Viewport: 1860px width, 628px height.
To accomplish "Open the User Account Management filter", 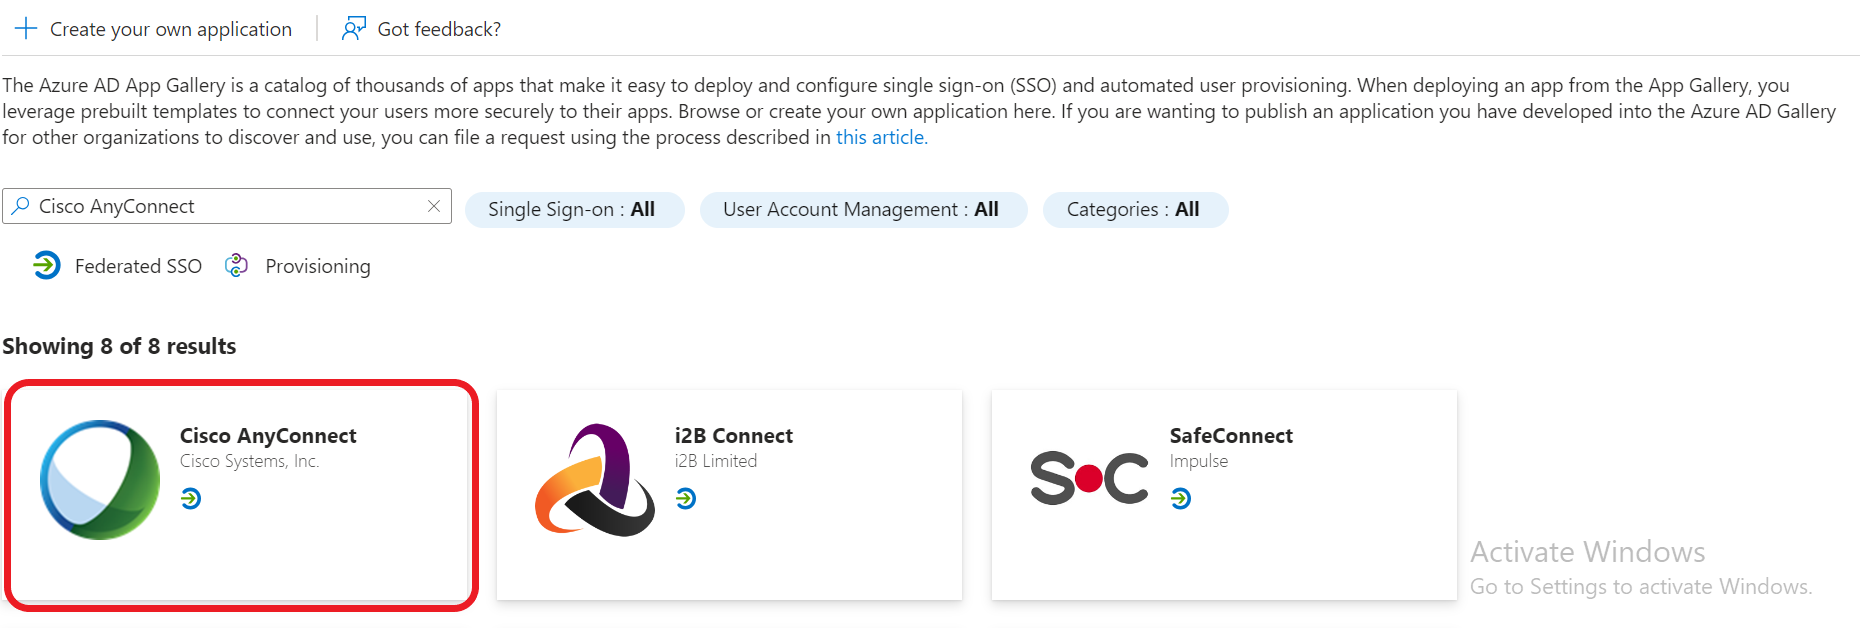I will click(x=862, y=210).
